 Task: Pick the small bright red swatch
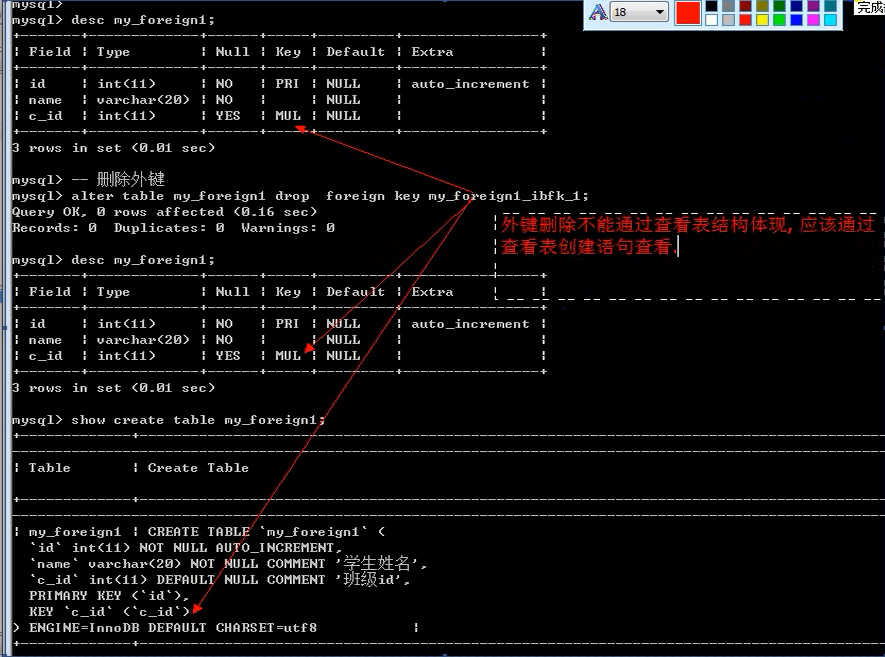click(746, 20)
